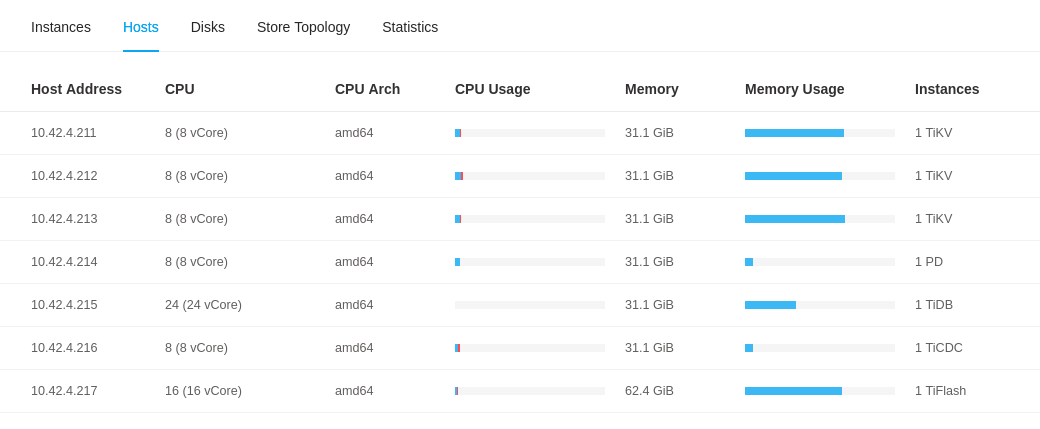Click the memory usage bar for 10.42.4.211
1040x429 pixels.
click(x=819, y=133)
